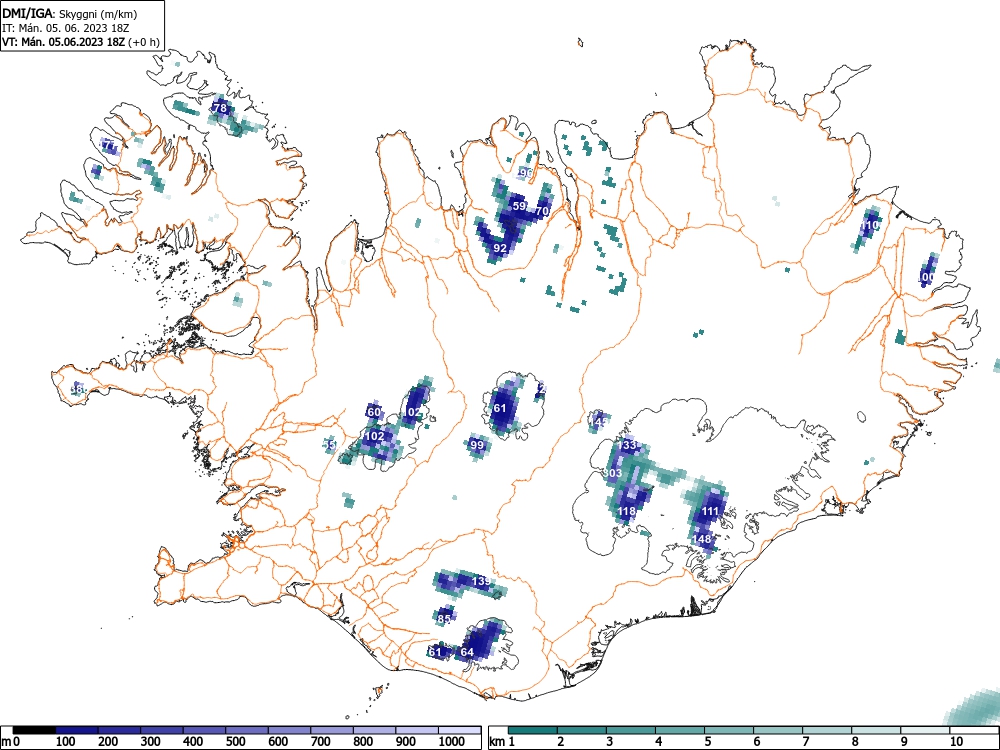Click the '300' tick label in the legend
1000x750 pixels.
[151, 742]
